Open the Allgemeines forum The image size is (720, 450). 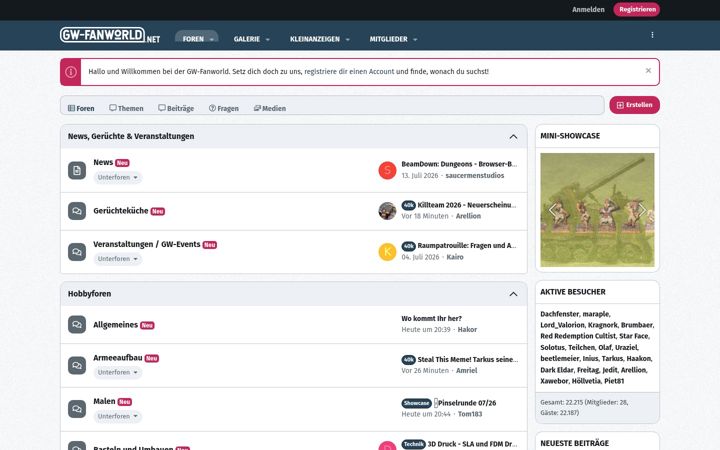point(115,325)
